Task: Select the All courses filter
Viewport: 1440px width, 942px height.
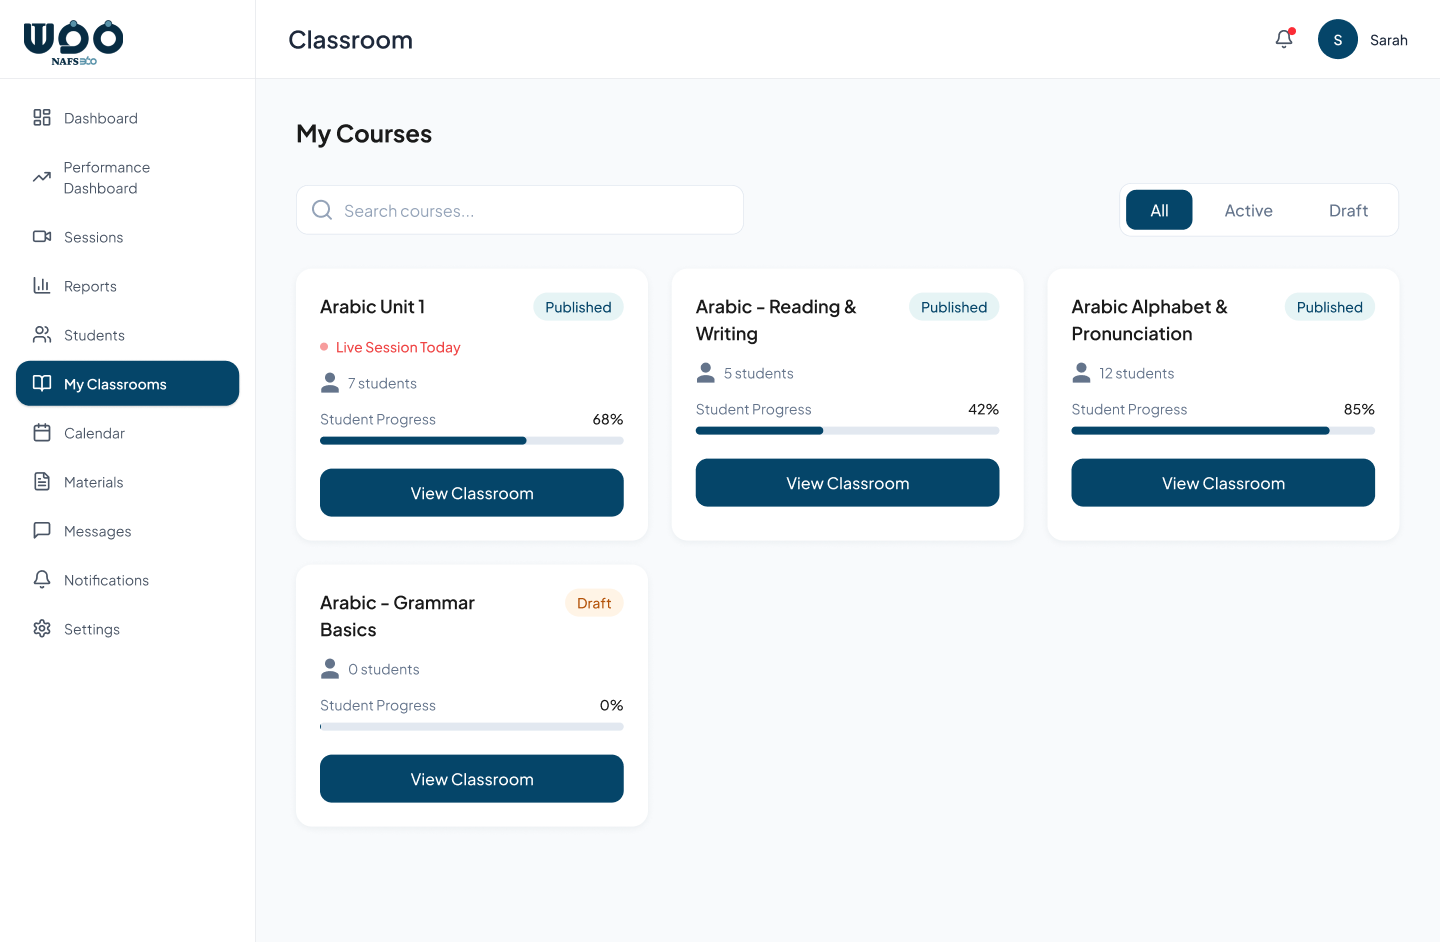Action: [1158, 210]
